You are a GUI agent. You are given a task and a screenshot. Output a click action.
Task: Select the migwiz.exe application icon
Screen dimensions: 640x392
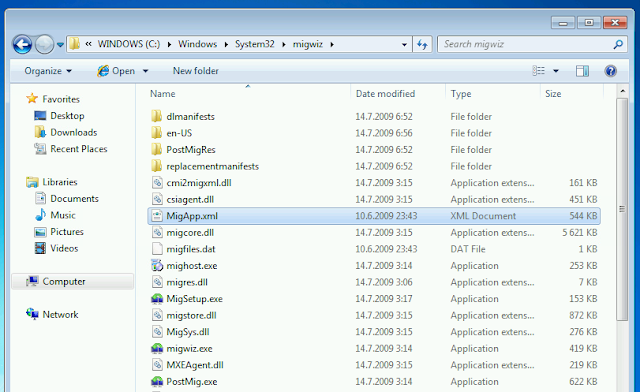point(157,348)
